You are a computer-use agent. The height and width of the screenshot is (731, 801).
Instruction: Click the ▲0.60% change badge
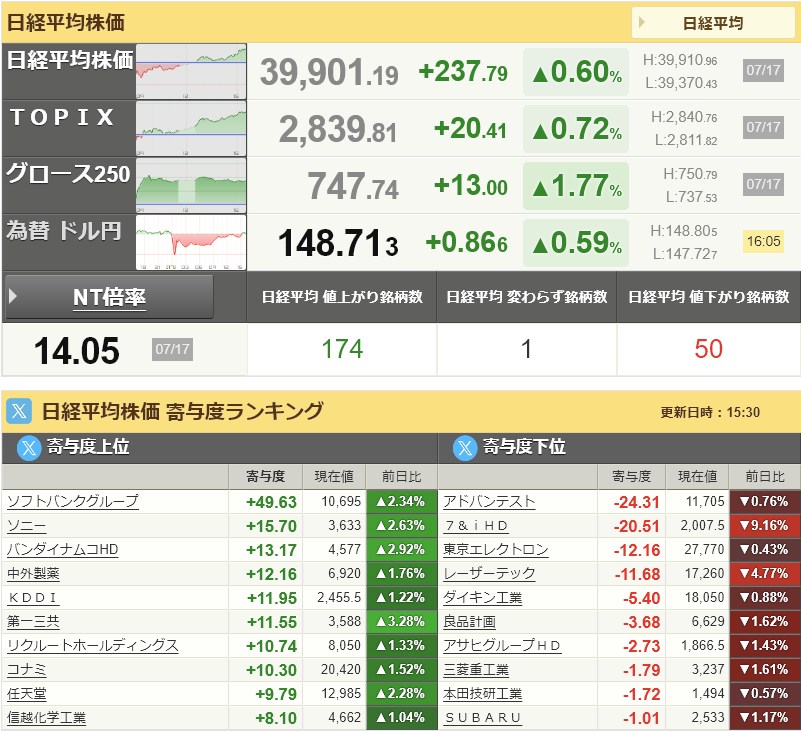pos(576,72)
